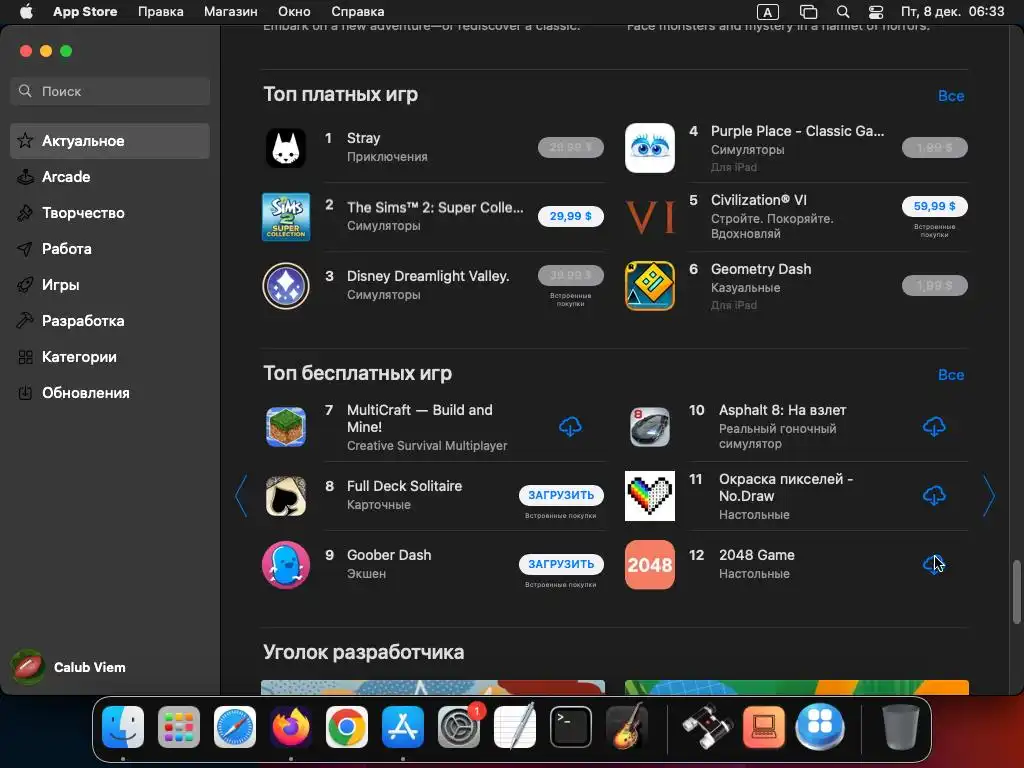
Task: Click ЗАГРУЗИТЬ for Goober Dash
Action: (x=561, y=564)
